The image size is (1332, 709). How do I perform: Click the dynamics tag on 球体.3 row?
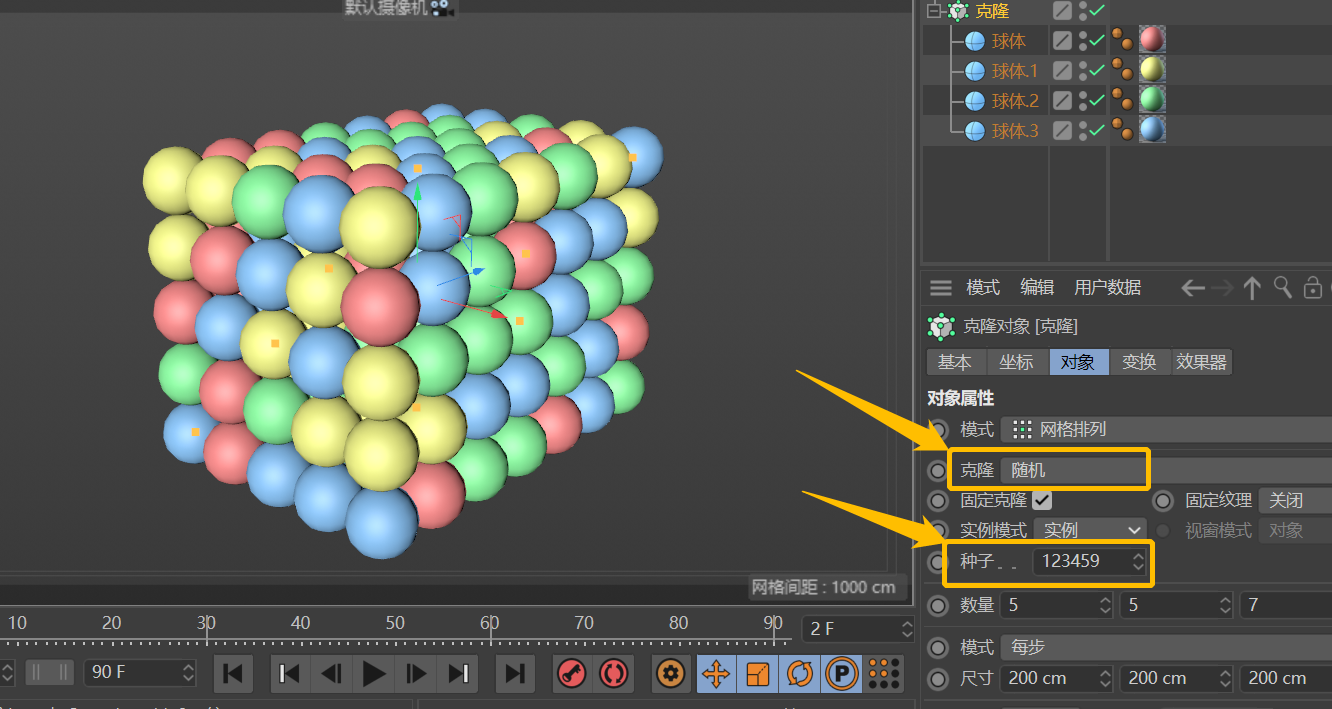click(1123, 130)
